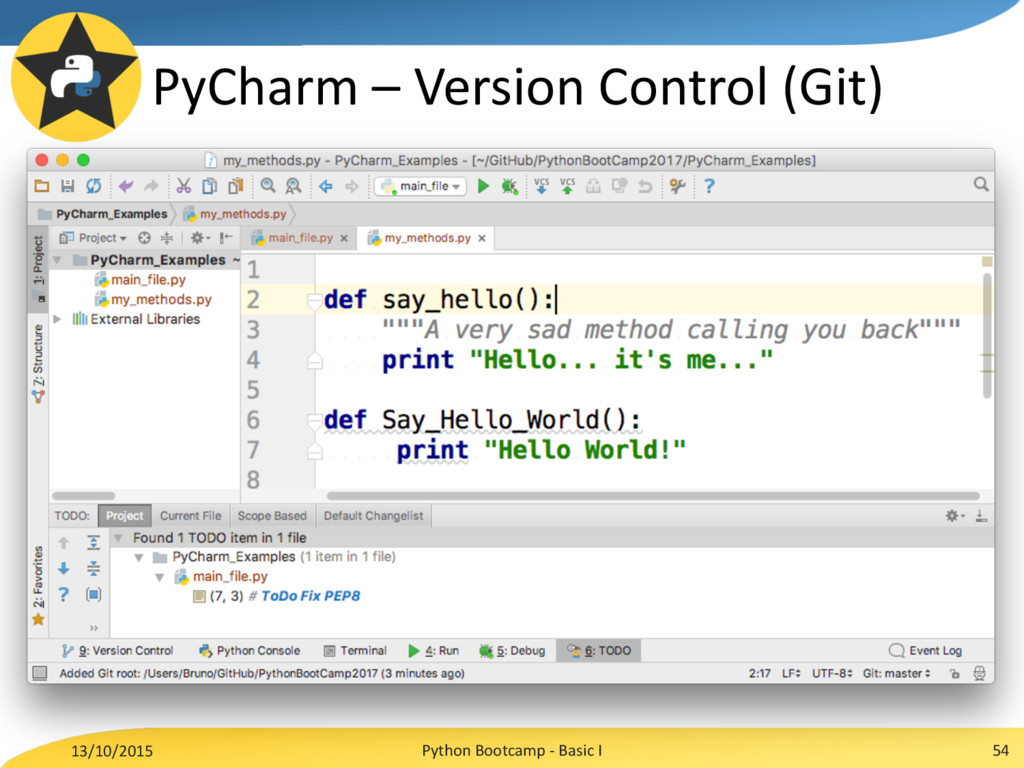Open the main_file run configuration dropdown
Image resolution: width=1024 pixels, height=768 pixels.
coord(421,186)
